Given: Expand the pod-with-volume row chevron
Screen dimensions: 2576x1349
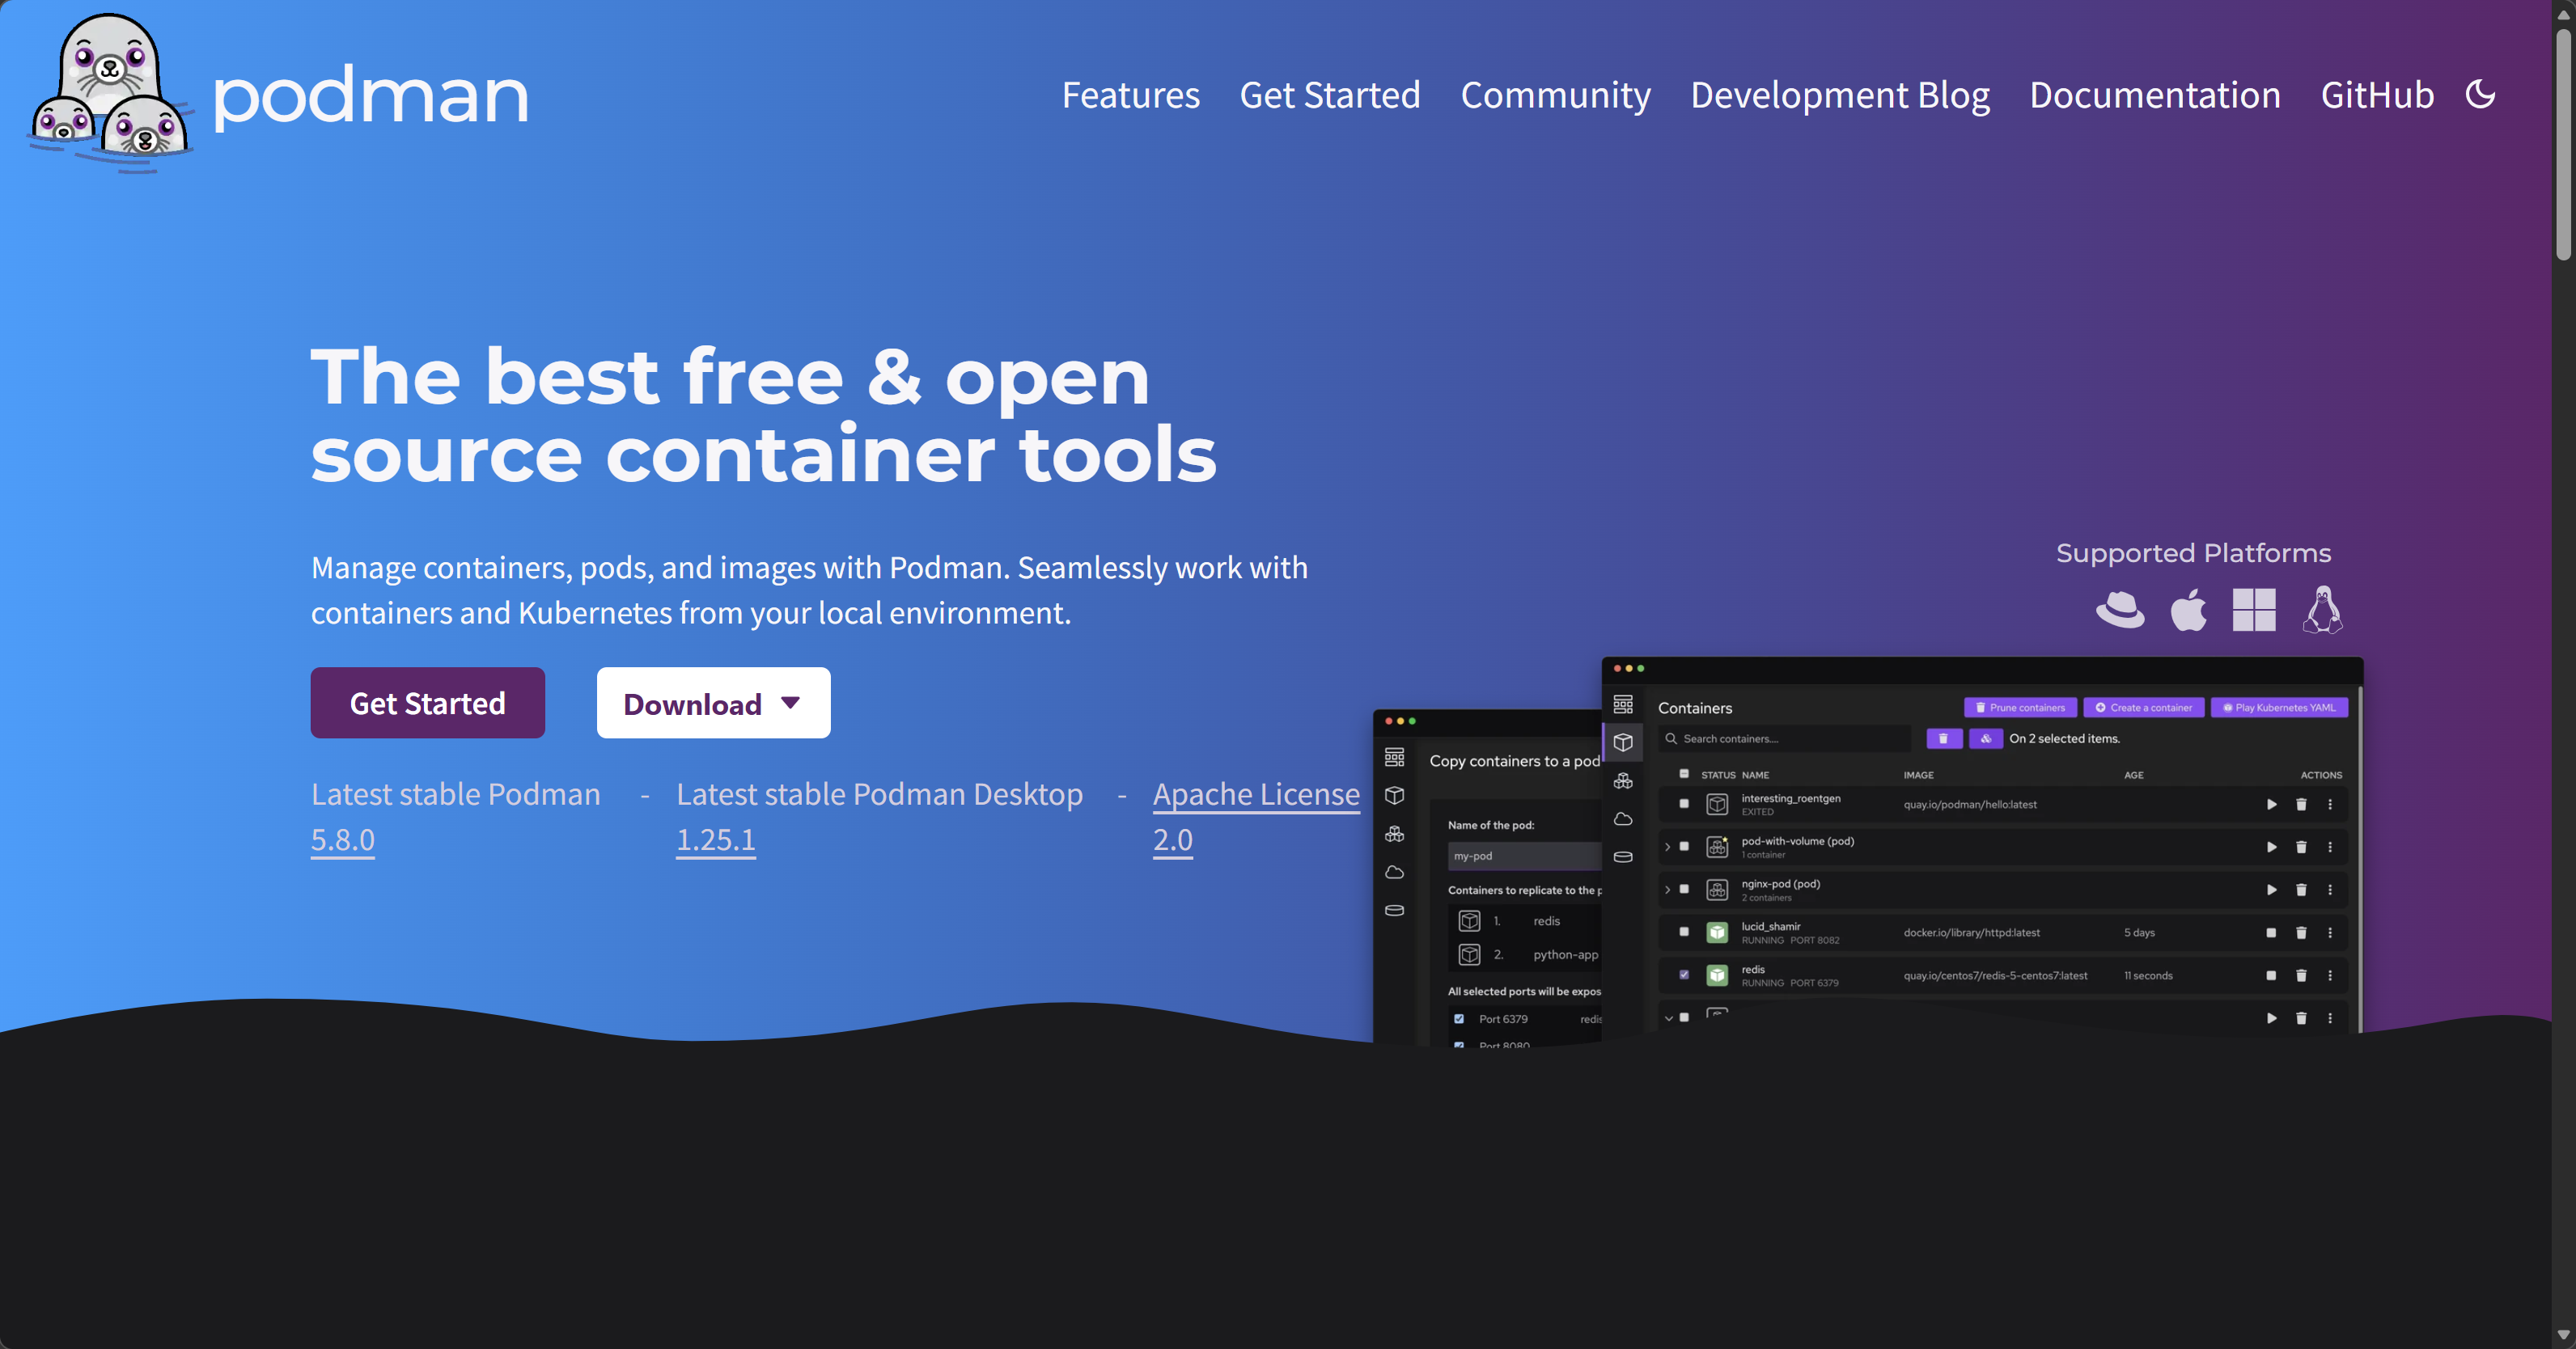Looking at the screenshot, I should 1667,847.
